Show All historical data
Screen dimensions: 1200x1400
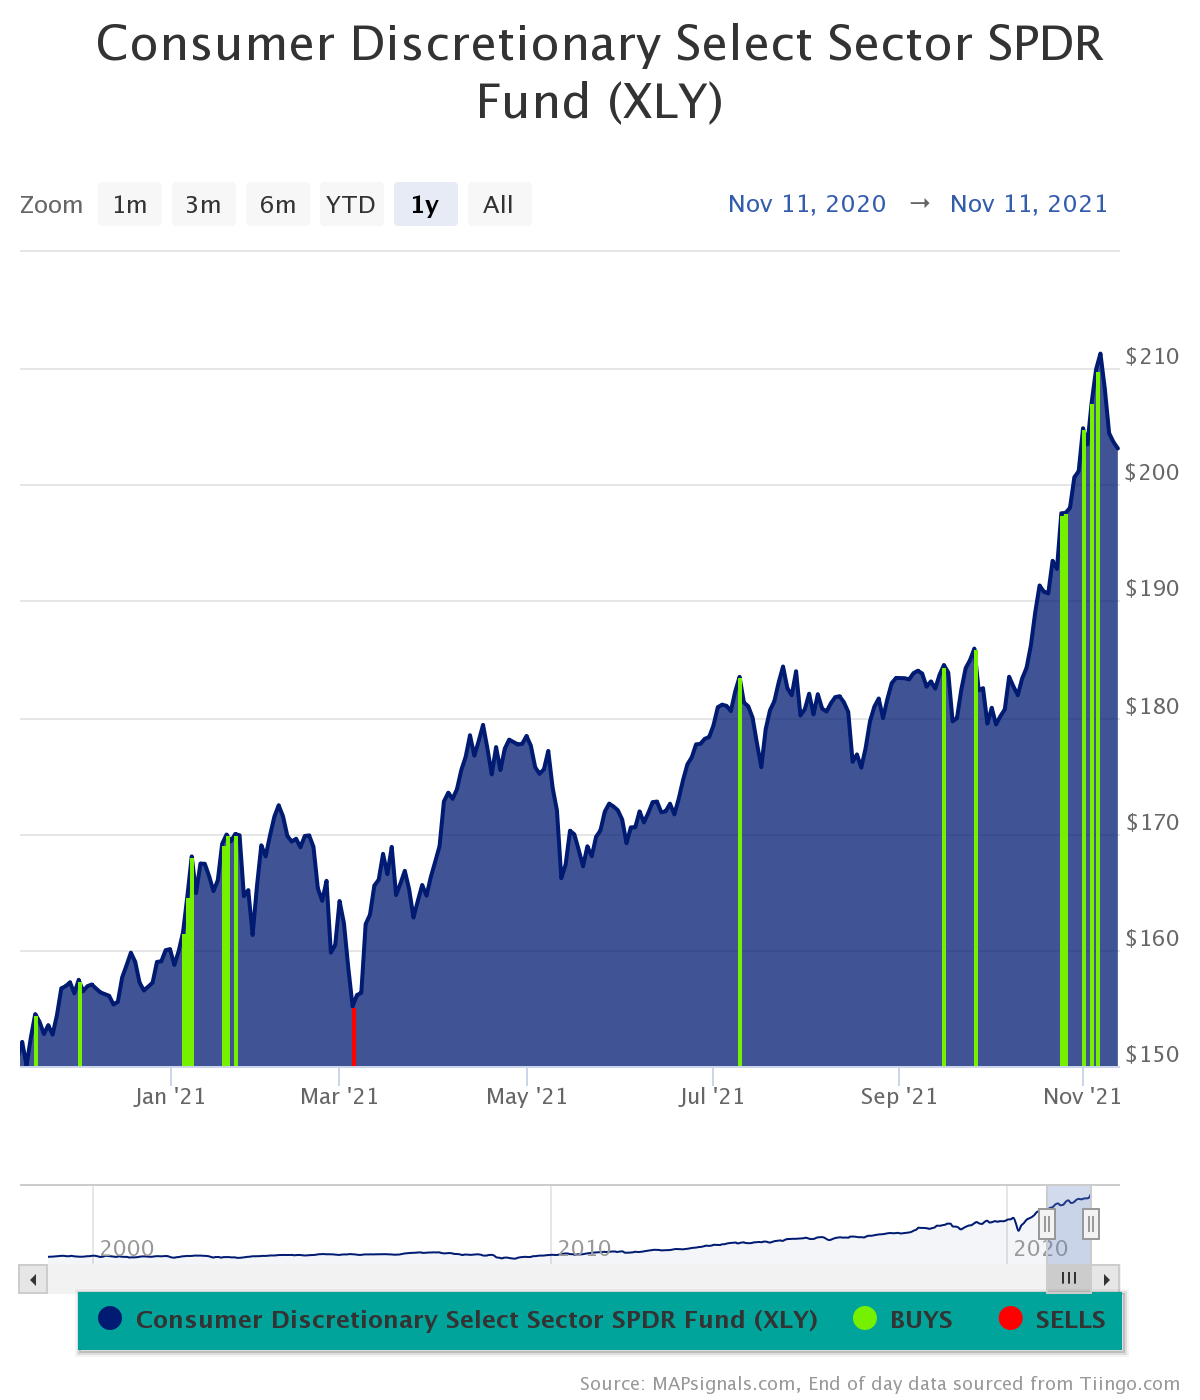pyautogui.click(x=499, y=204)
